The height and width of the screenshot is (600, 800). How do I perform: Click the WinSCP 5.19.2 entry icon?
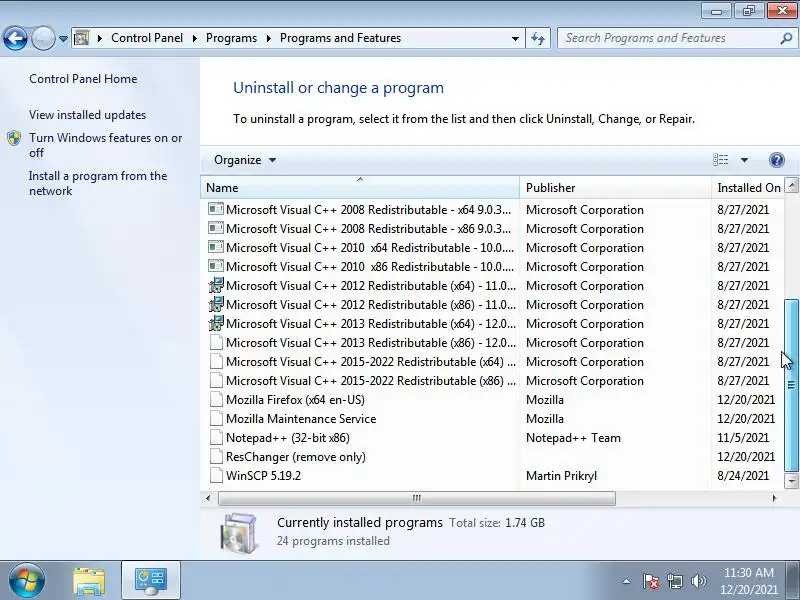[x=216, y=476]
